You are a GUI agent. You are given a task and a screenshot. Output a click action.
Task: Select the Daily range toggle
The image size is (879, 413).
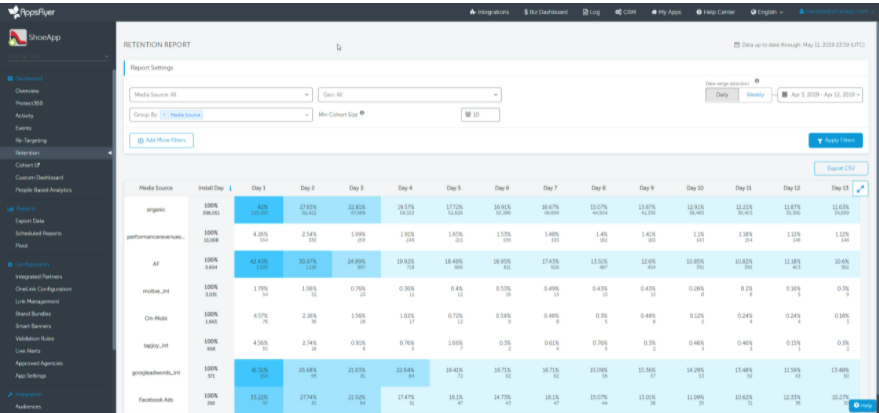(722, 95)
